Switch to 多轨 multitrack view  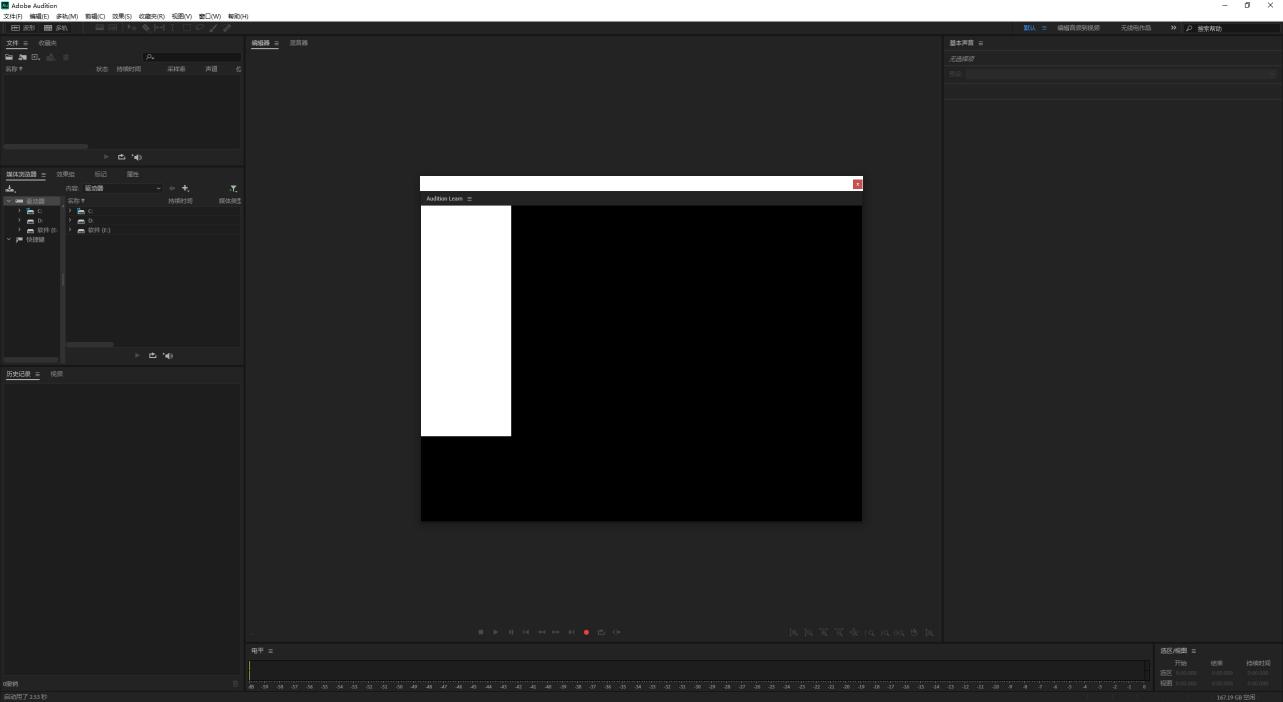pyautogui.click(x=56, y=28)
